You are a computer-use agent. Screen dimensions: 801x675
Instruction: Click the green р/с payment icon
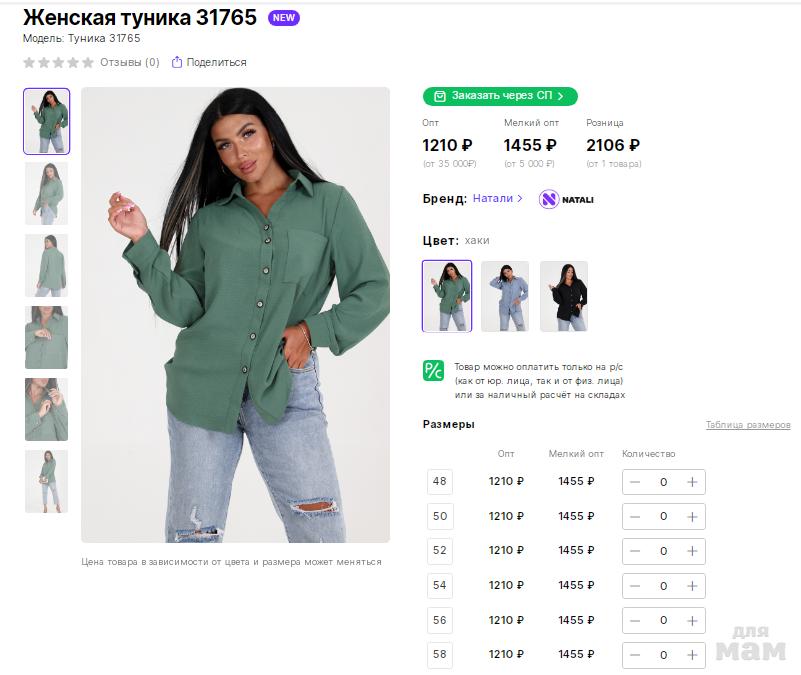[x=433, y=370]
